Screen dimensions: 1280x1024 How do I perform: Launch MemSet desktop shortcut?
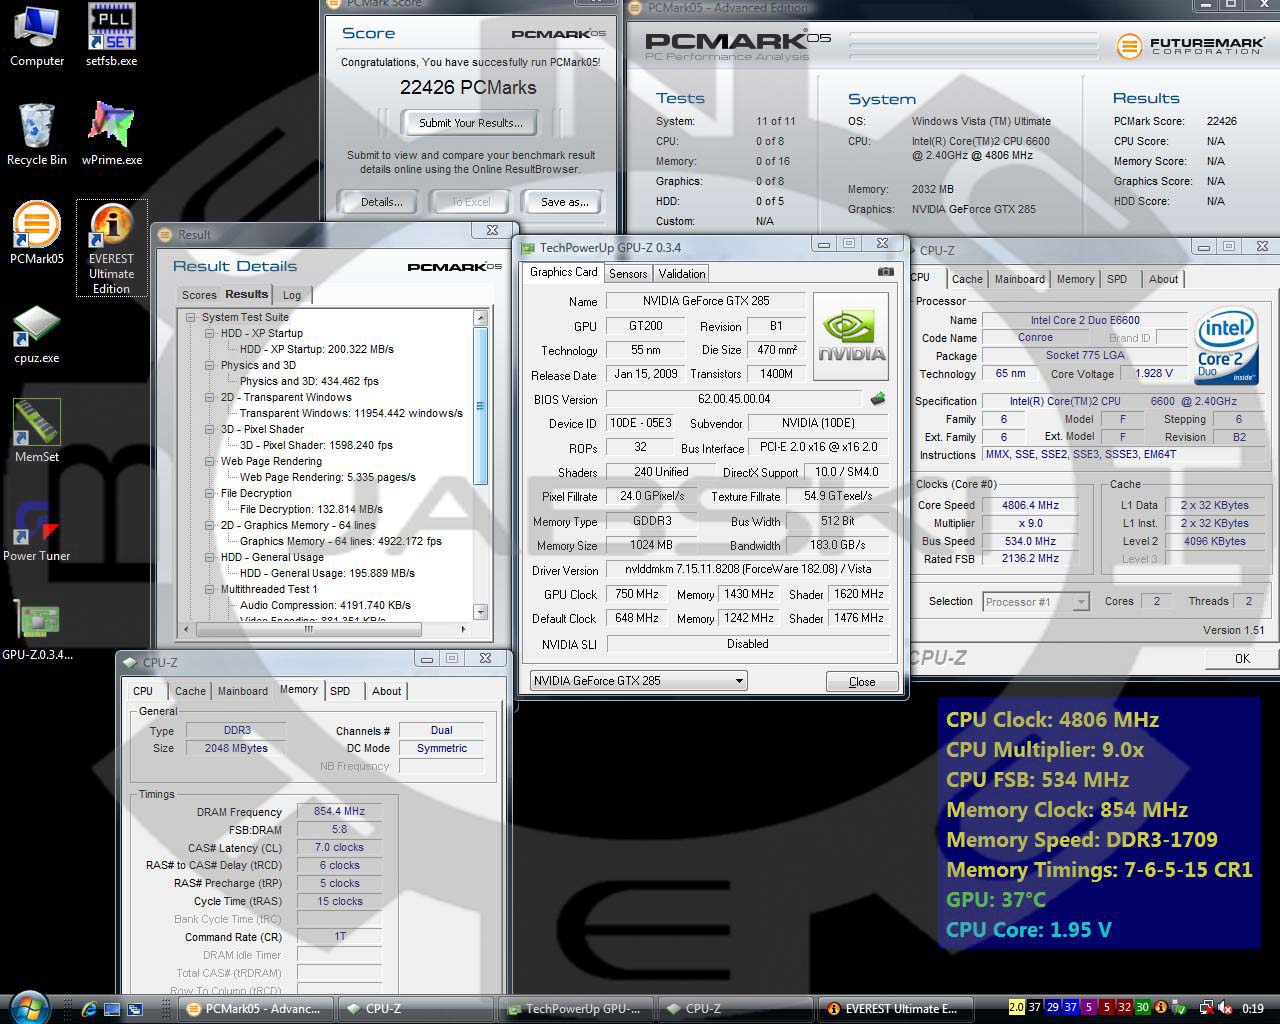[37, 431]
